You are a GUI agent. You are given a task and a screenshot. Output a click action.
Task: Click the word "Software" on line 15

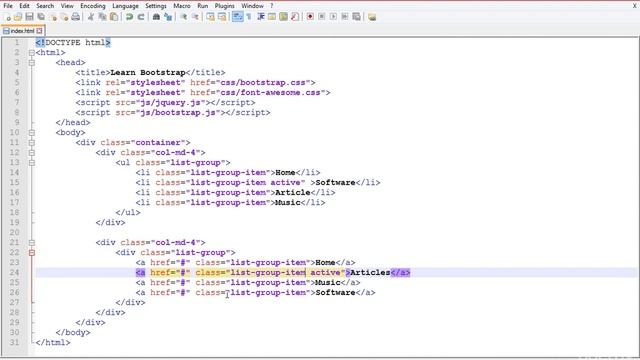pos(335,182)
